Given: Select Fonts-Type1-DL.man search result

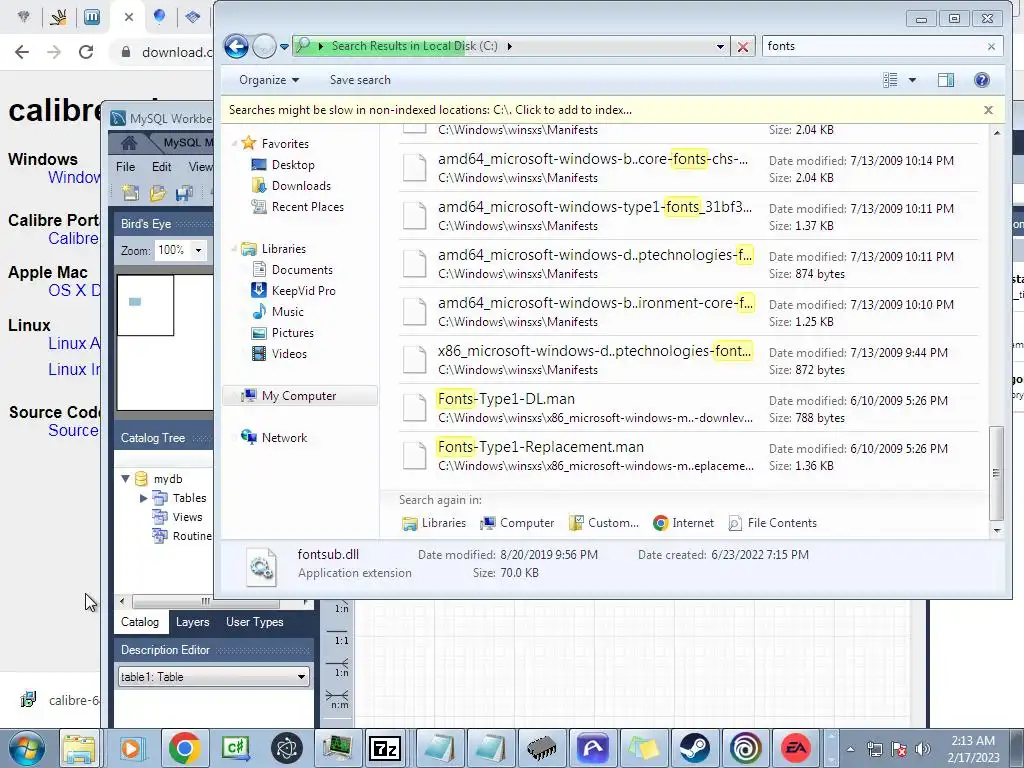Looking at the screenshot, I should coord(689,408).
